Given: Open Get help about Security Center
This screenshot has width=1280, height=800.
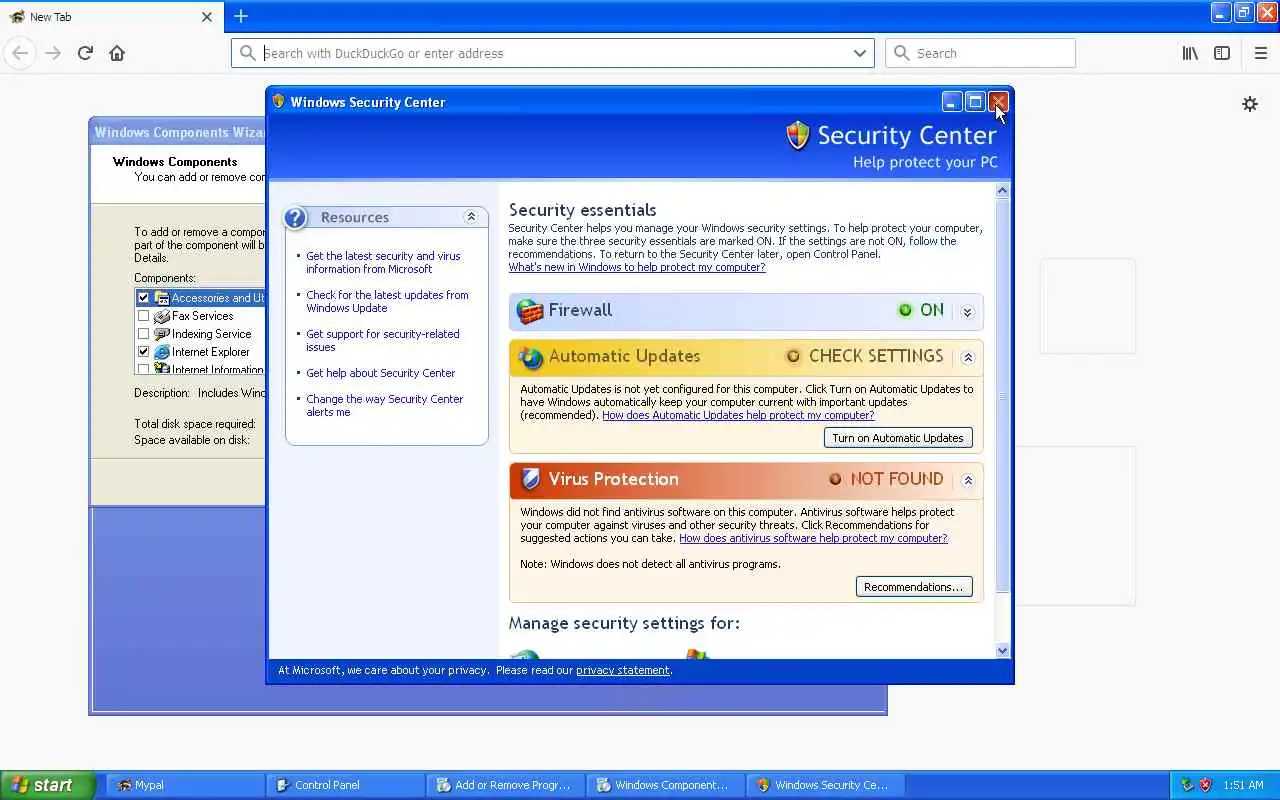Looking at the screenshot, I should (x=380, y=373).
